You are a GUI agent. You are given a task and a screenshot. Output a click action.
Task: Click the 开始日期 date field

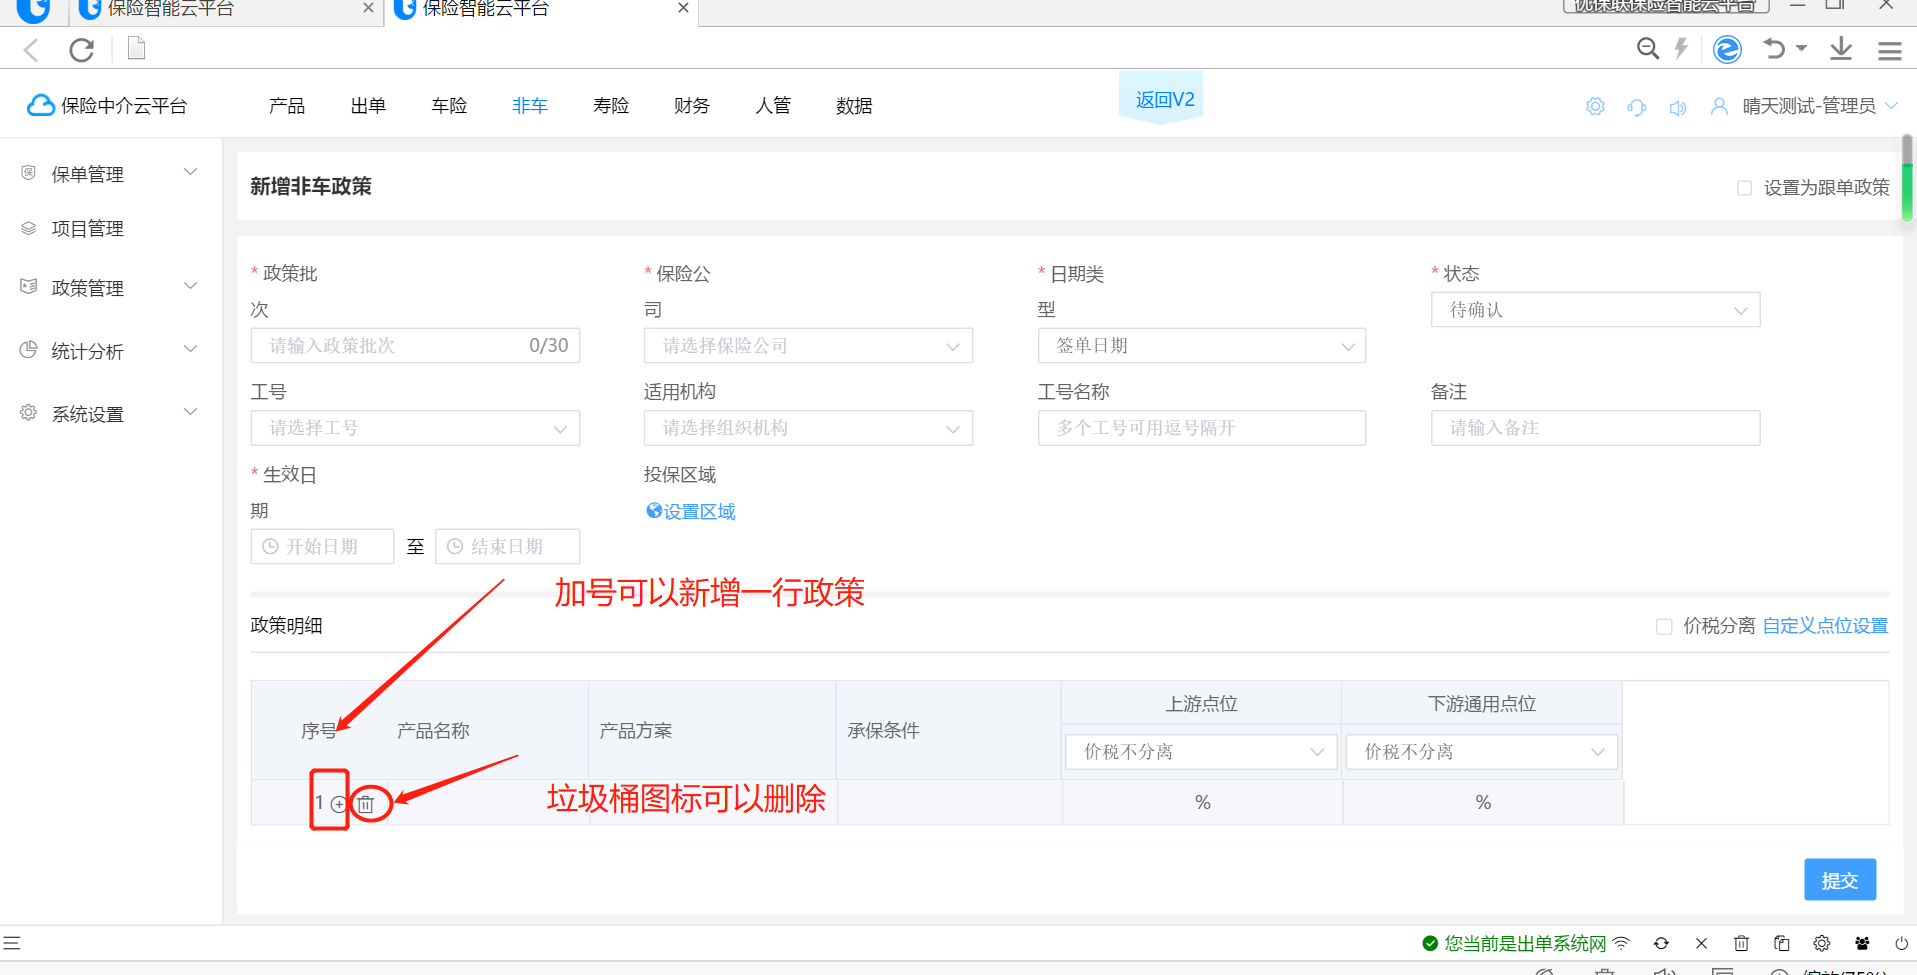pyautogui.click(x=322, y=547)
